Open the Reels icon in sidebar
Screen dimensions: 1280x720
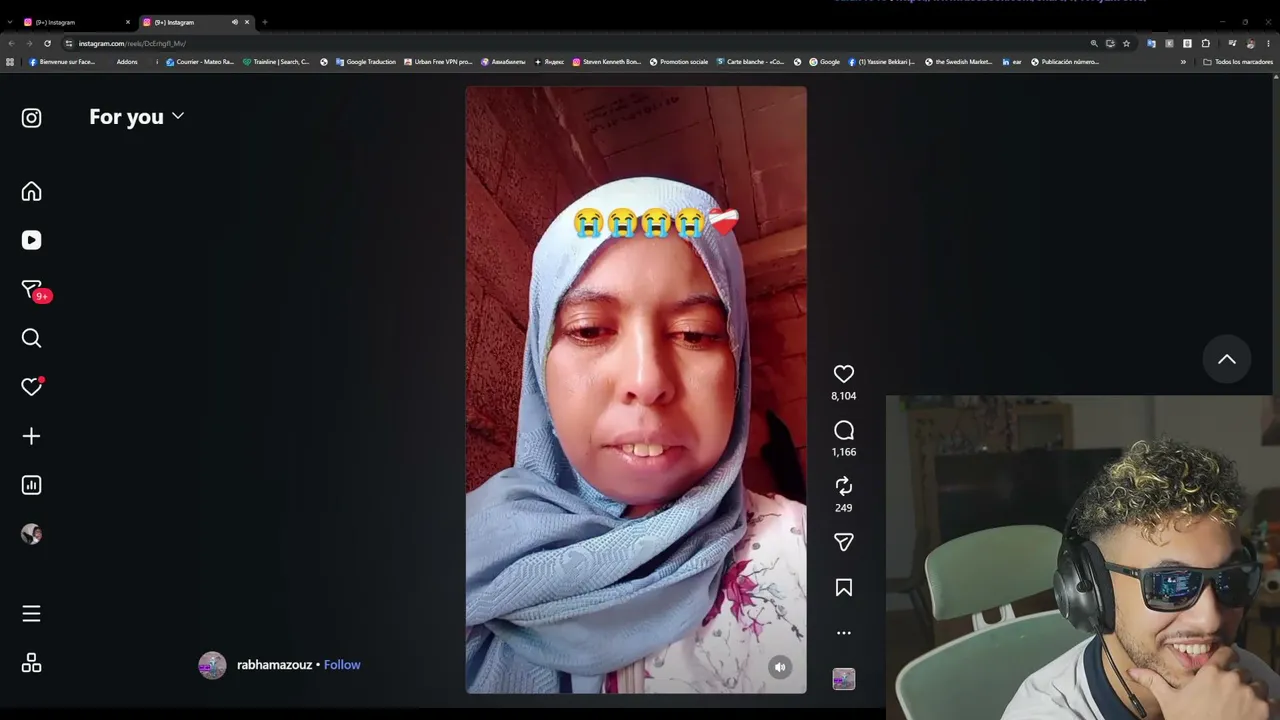click(31, 240)
